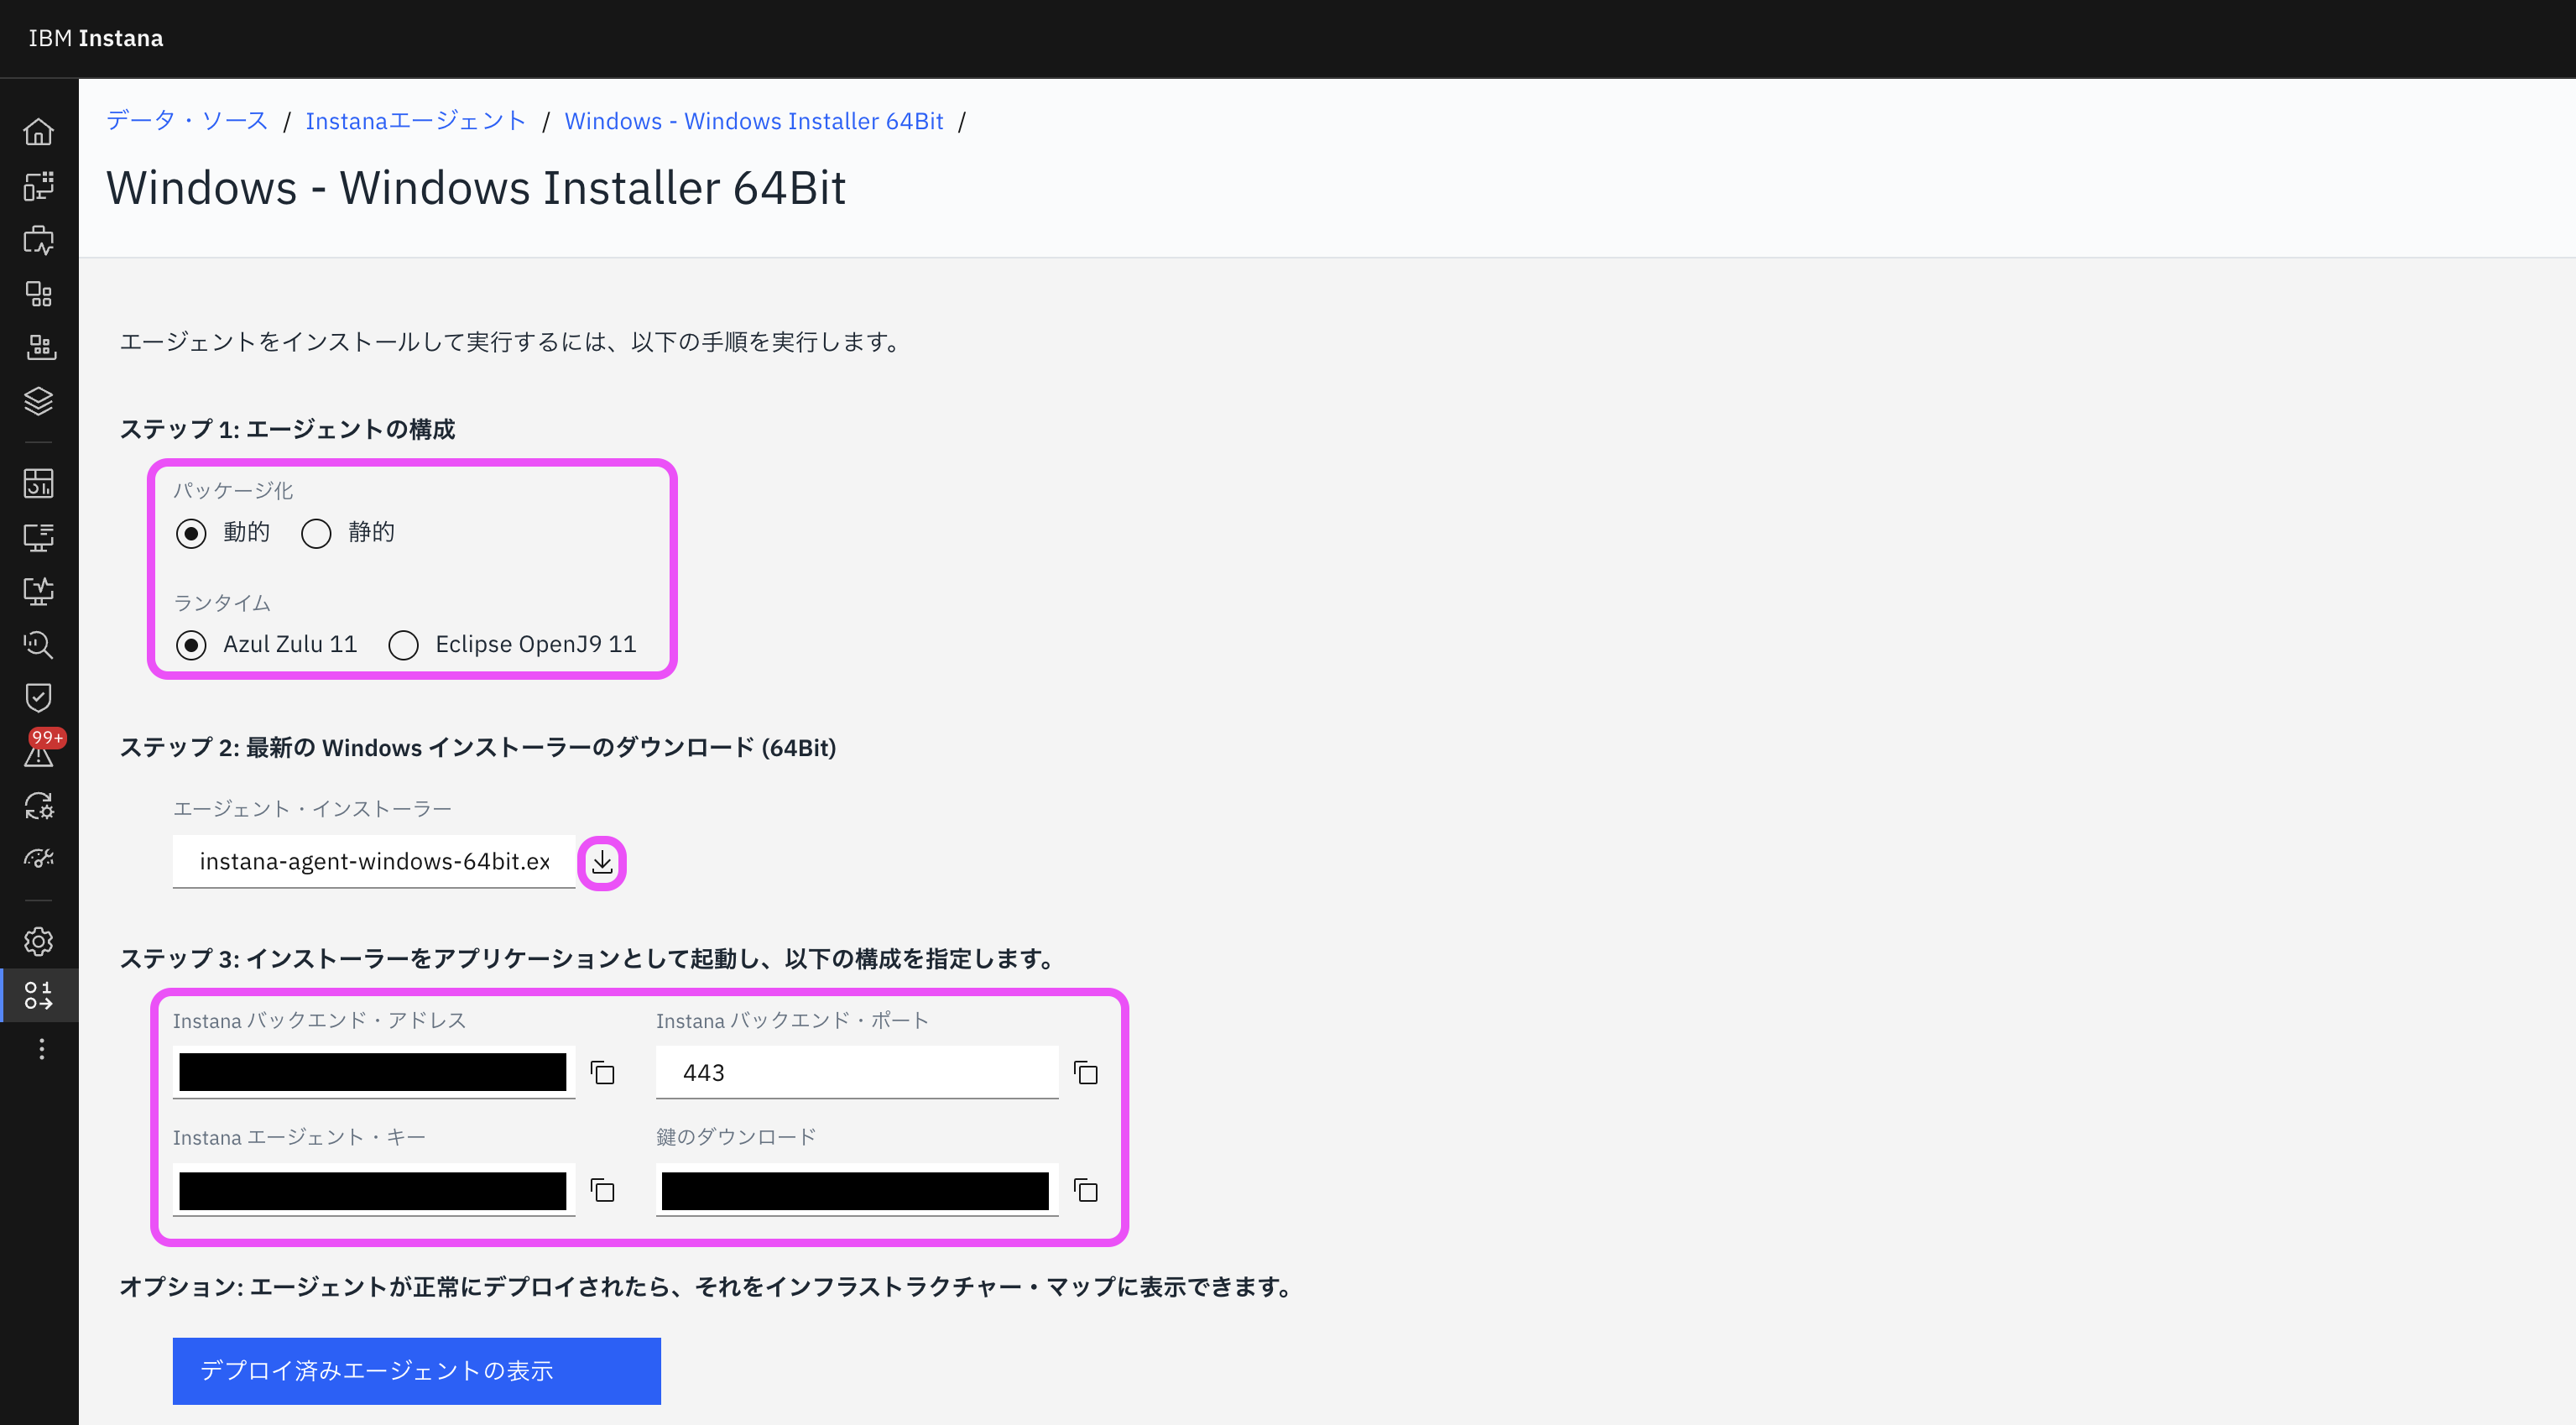Click Windows Installer 64Bit breadcrumb link
This screenshot has width=2576, height=1425.
pyautogui.click(x=753, y=121)
